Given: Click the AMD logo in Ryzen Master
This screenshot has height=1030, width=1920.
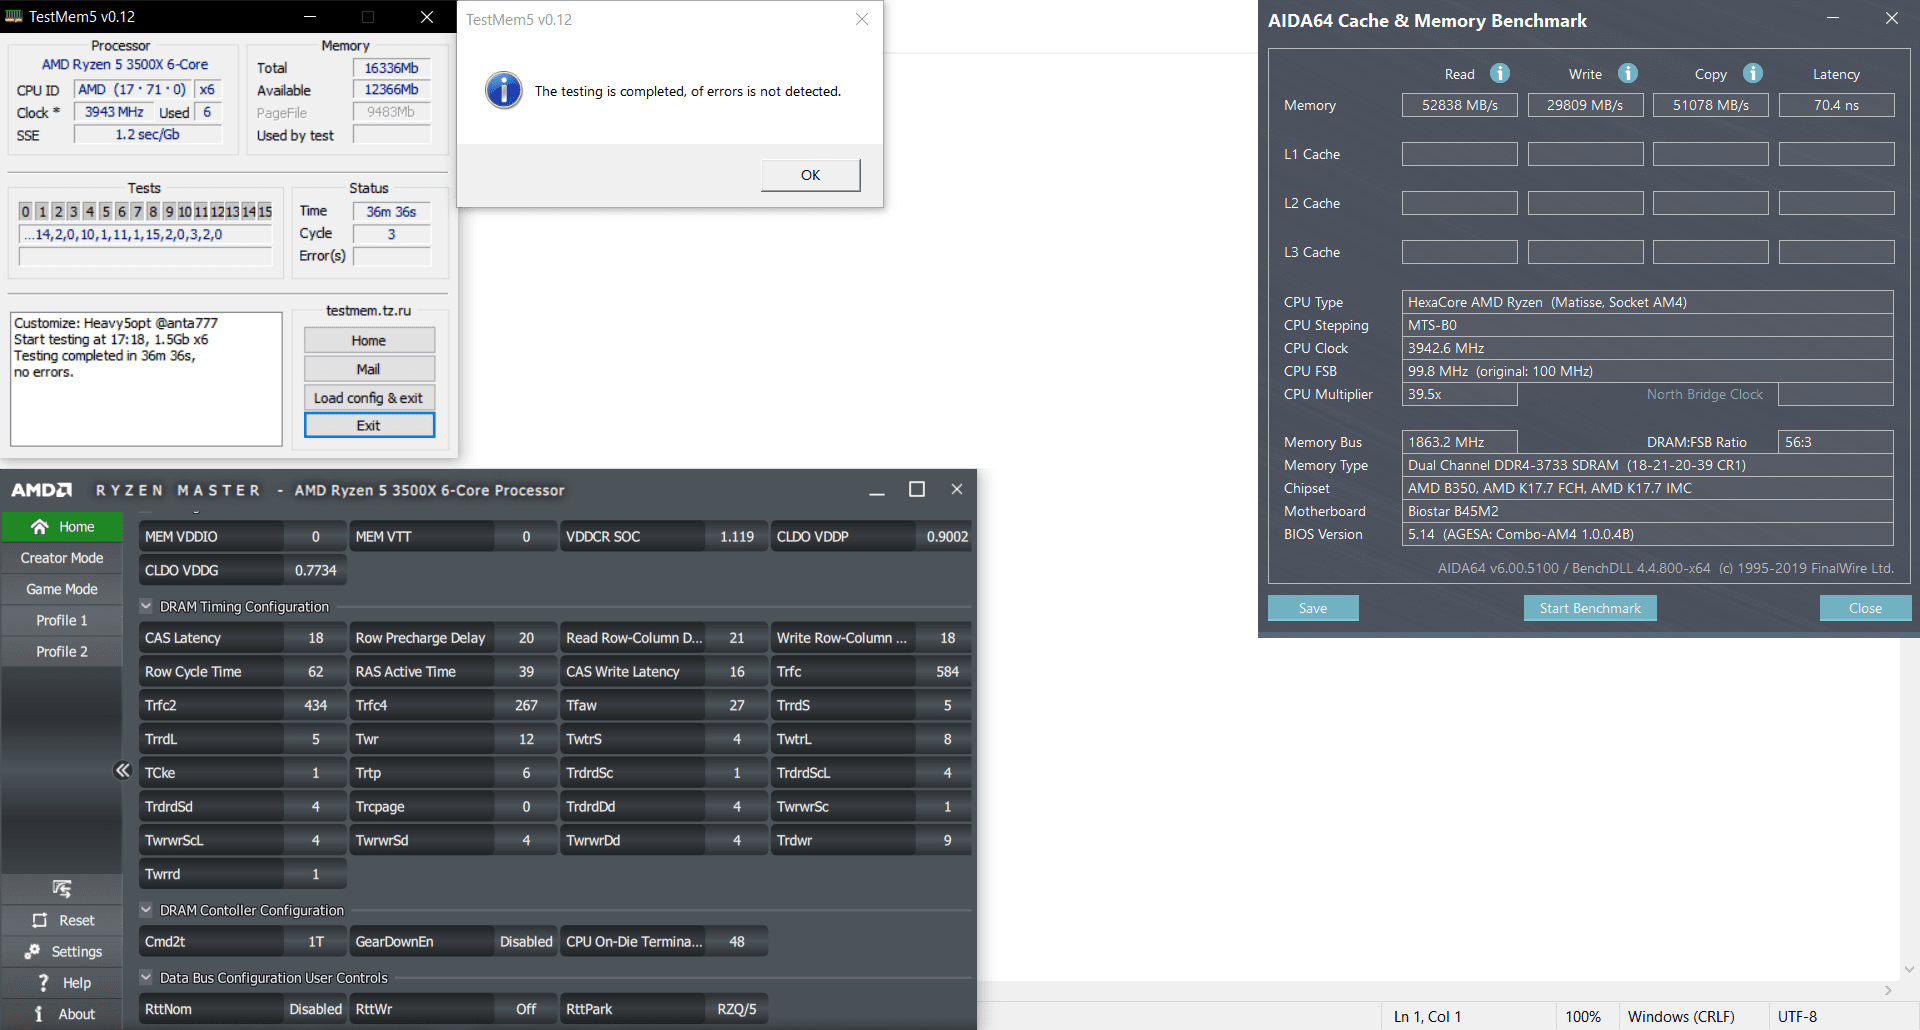Looking at the screenshot, I should click(41, 490).
